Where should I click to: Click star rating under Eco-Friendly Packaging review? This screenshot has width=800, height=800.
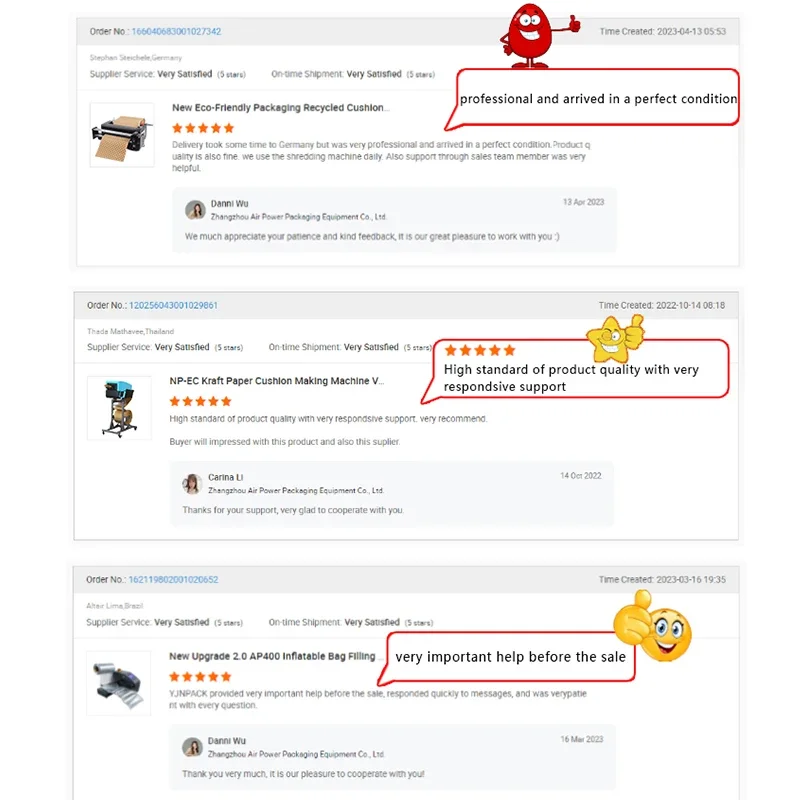point(203,128)
